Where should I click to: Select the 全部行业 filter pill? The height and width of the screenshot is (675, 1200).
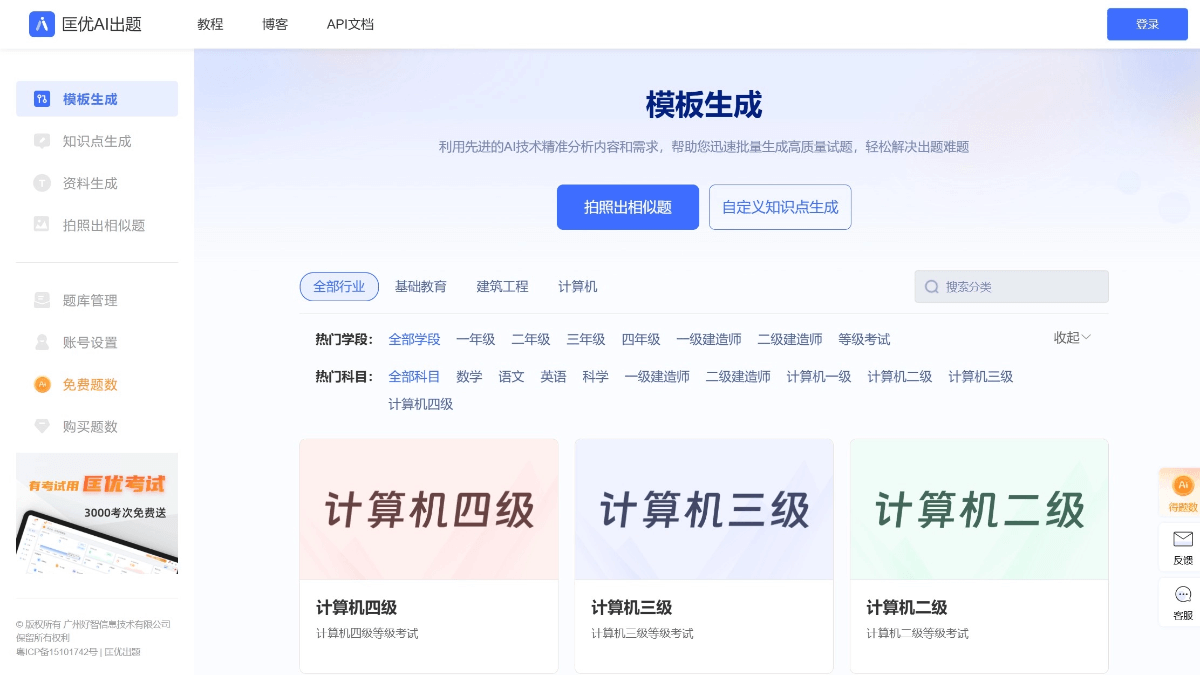(339, 287)
